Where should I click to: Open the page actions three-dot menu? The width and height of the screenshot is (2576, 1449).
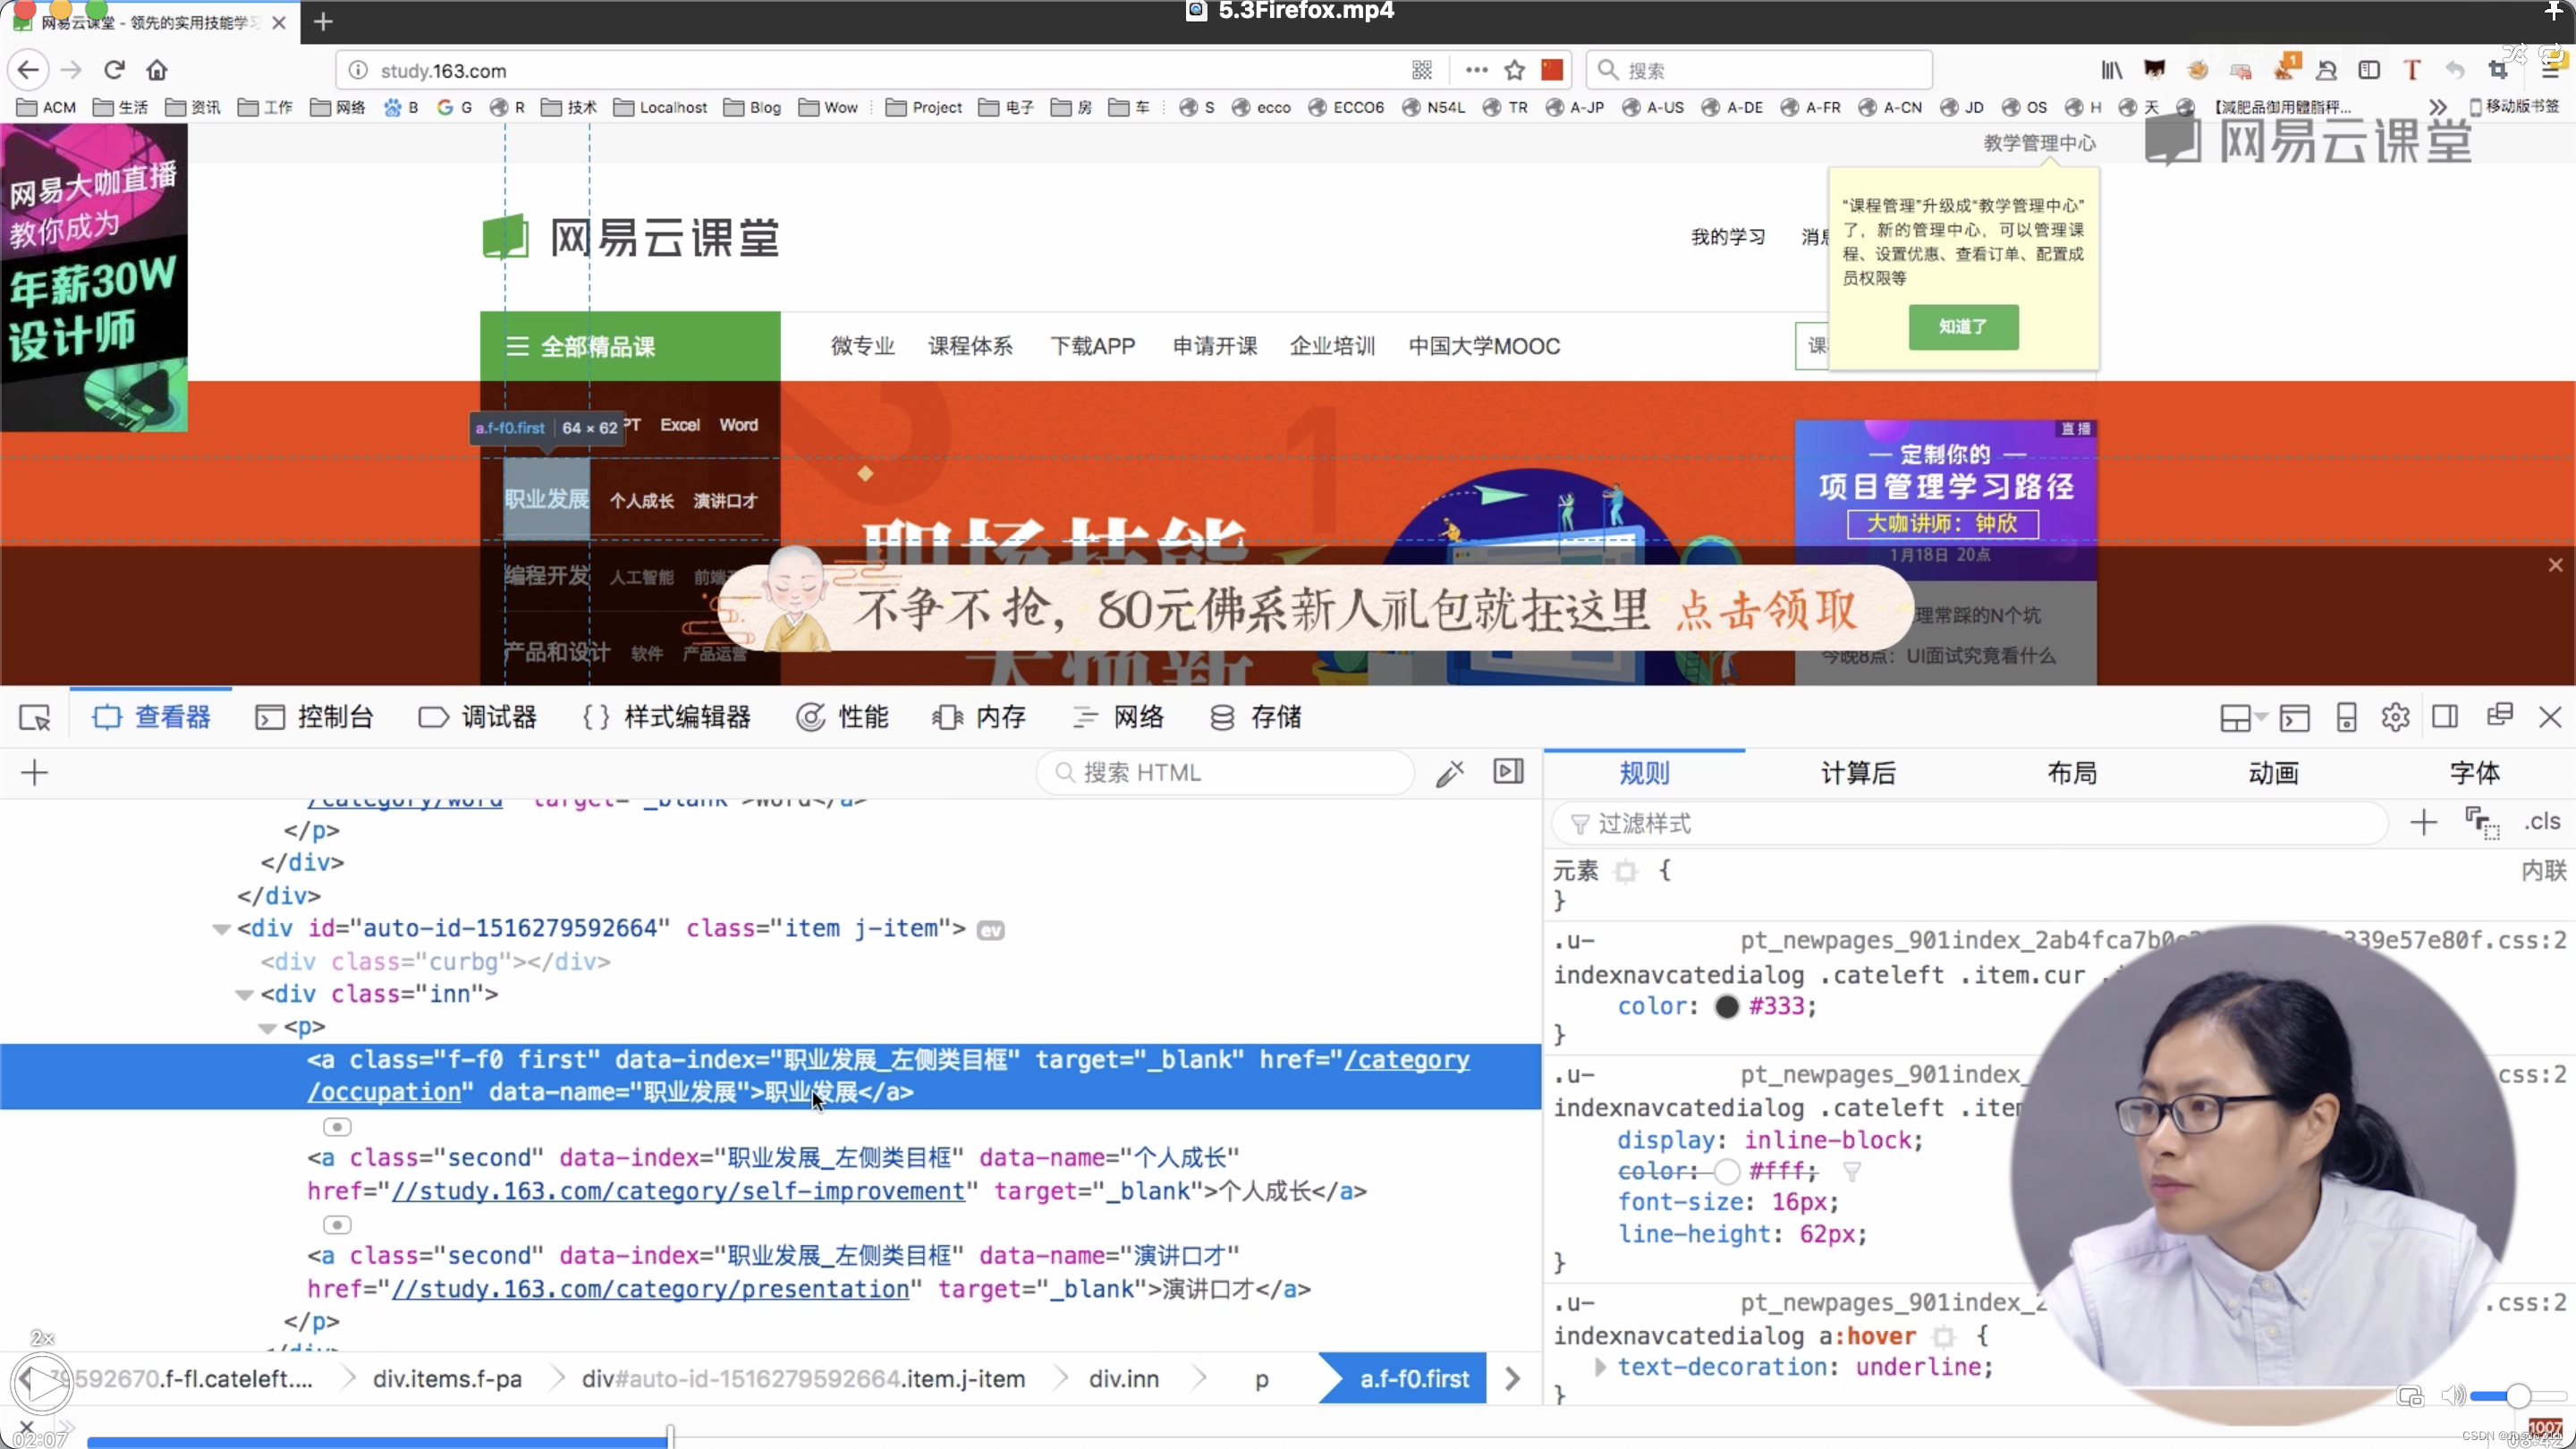1476,70
